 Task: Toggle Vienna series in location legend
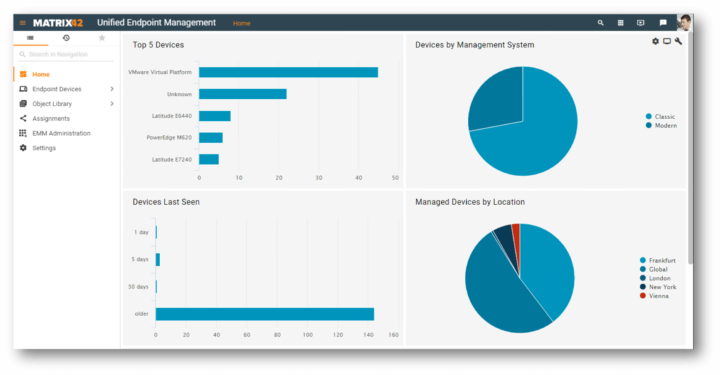click(x=654, y=296)
